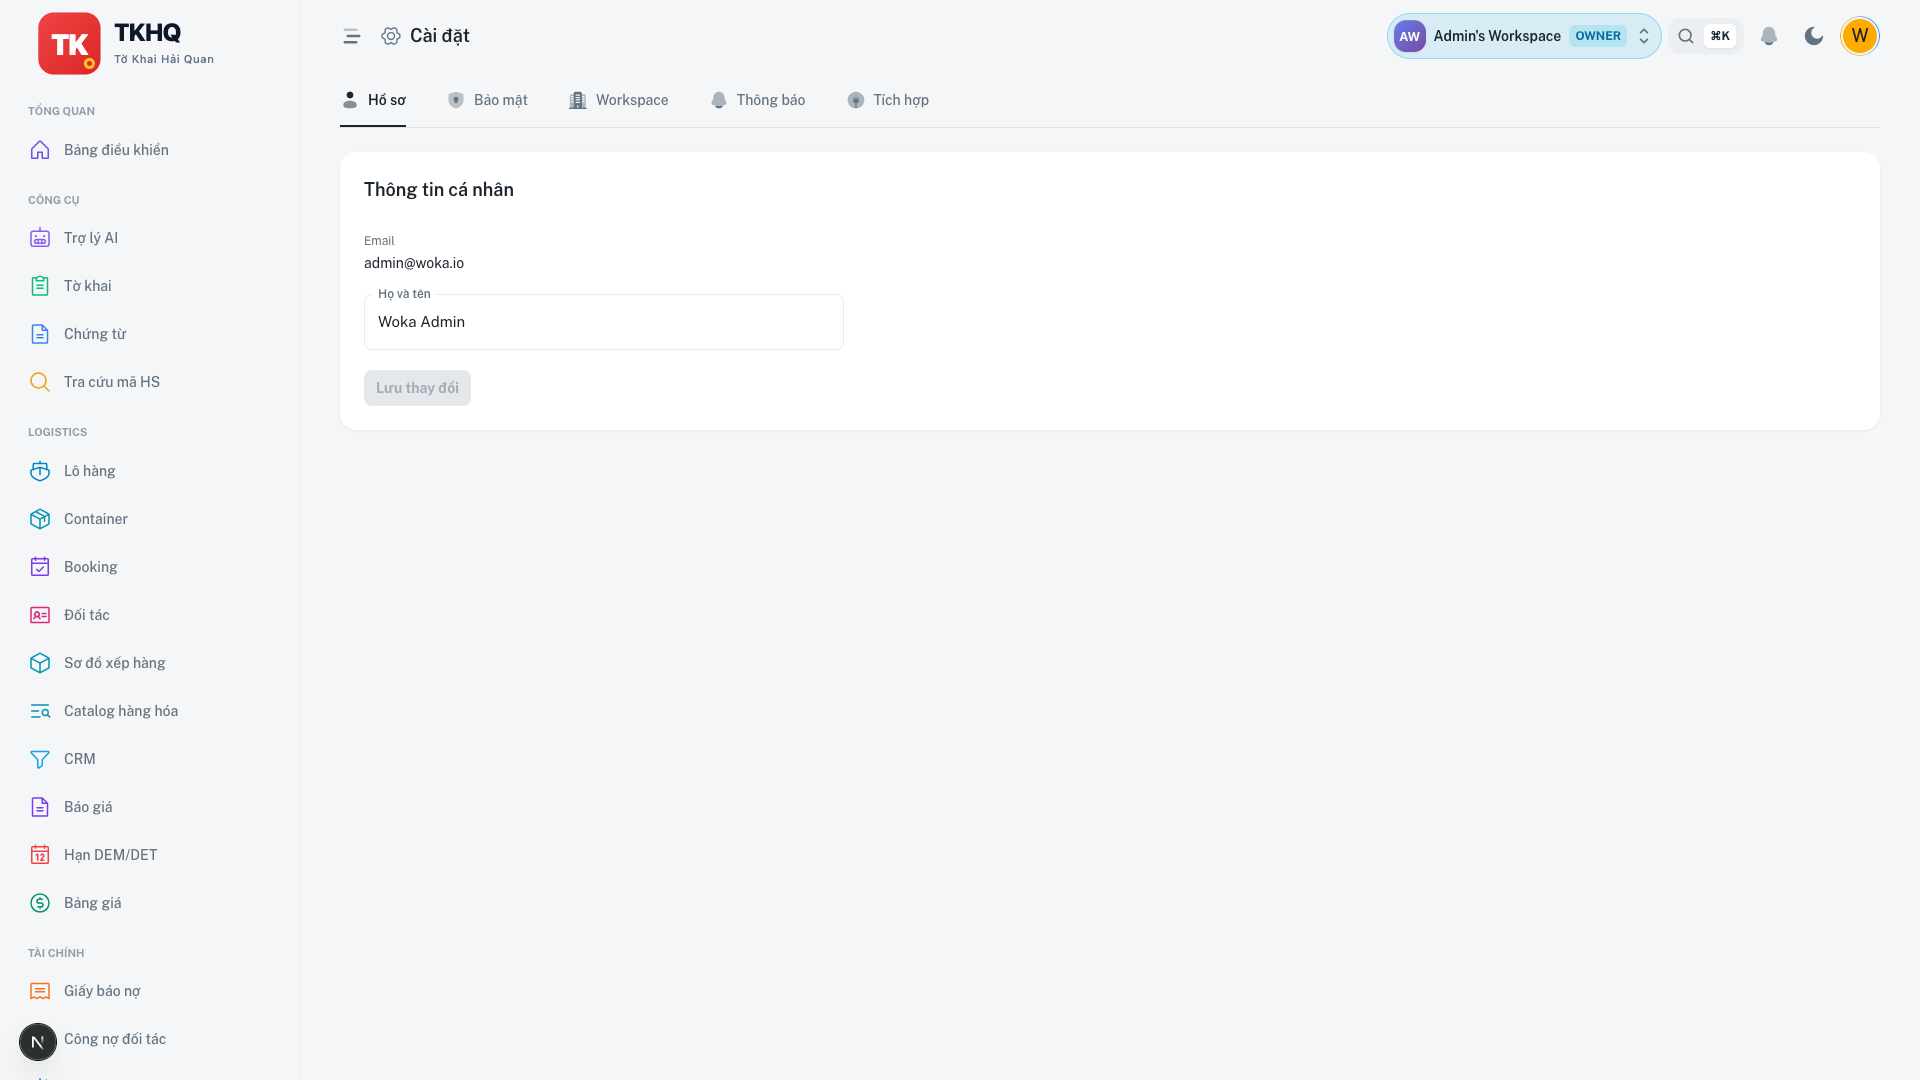The width and height of the screenshot is (1920, 1080).
Task: Click the CÔNG CỤ section label
Action: tap(53, 200)
